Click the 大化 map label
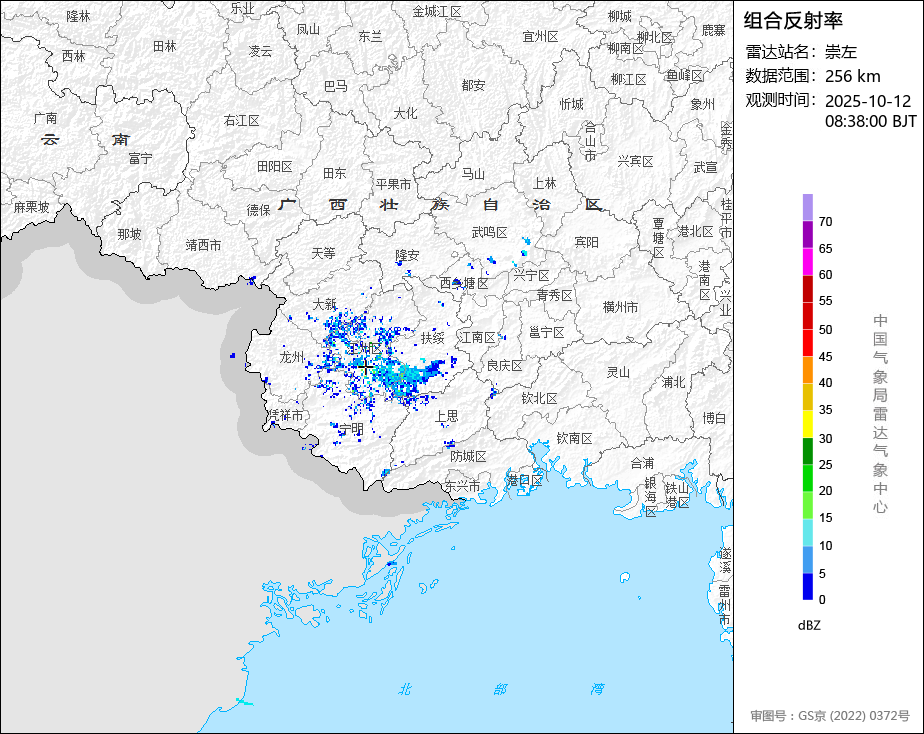 point(405,113)
